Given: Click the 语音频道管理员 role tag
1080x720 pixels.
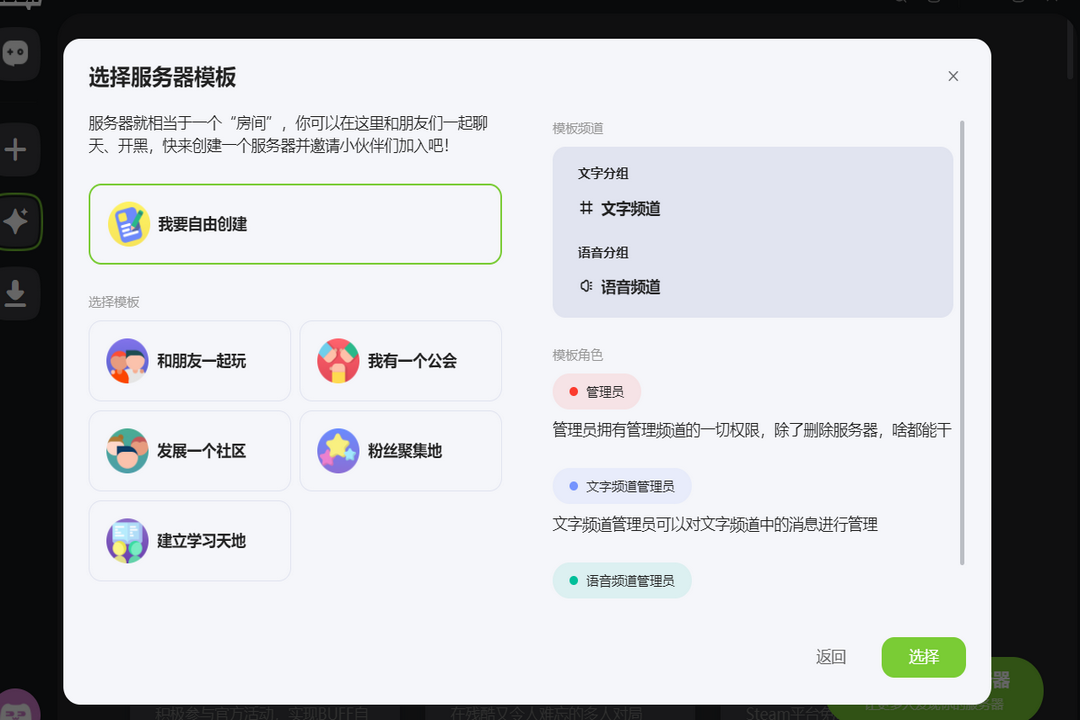Looking at the screenshot, I should (x=622, y=580).
